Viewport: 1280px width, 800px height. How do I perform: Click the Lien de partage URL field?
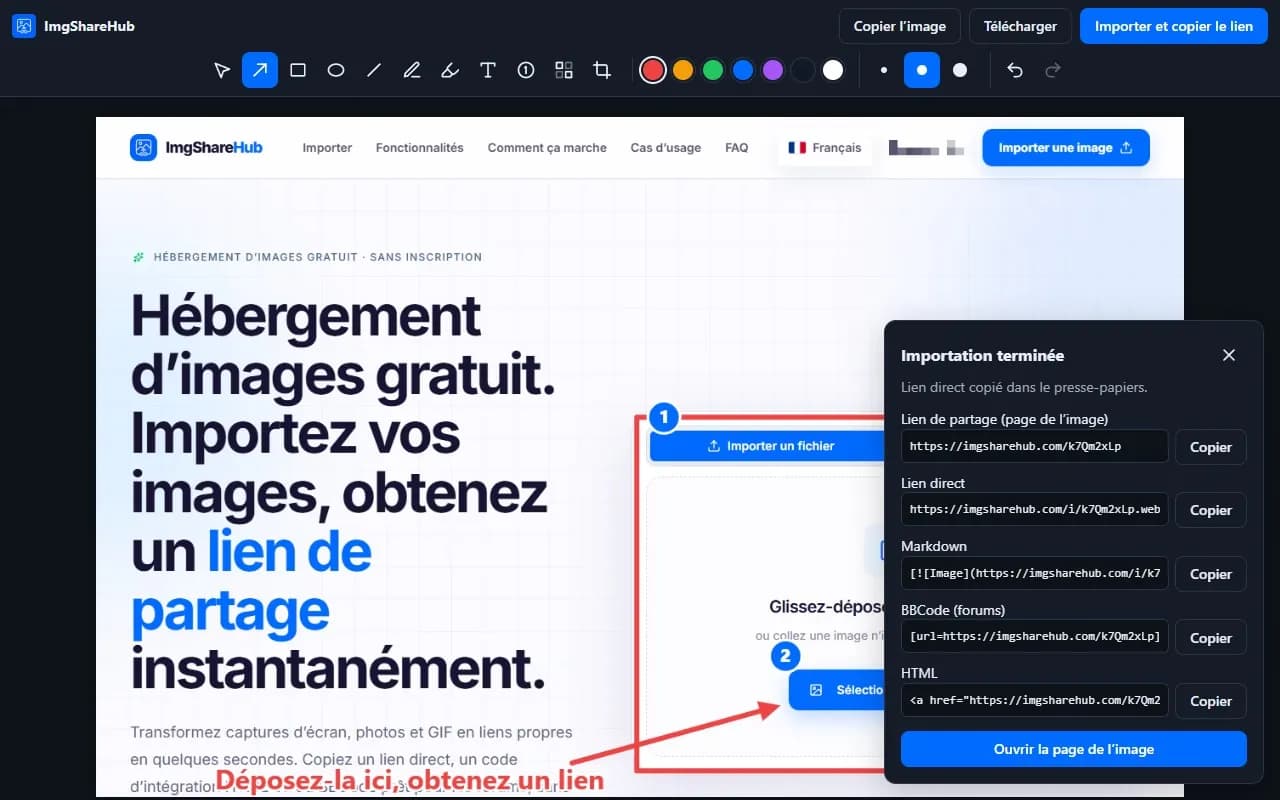(1035, 446)
